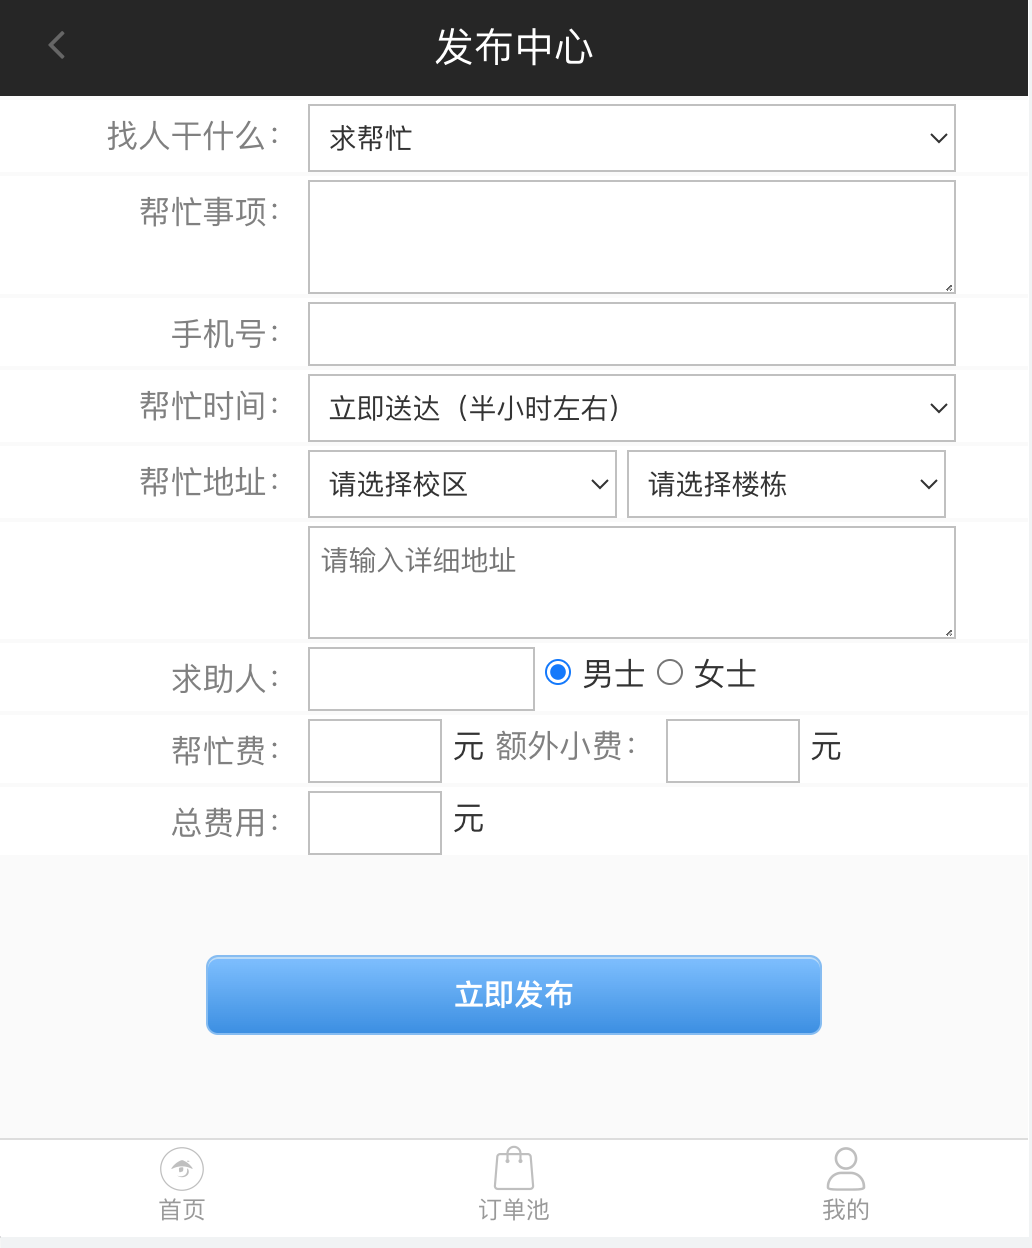This screenshot has height=1248, width=1032.
Task: Click resize grip of detailed address textarea
Action: click(x=948, y=632)
